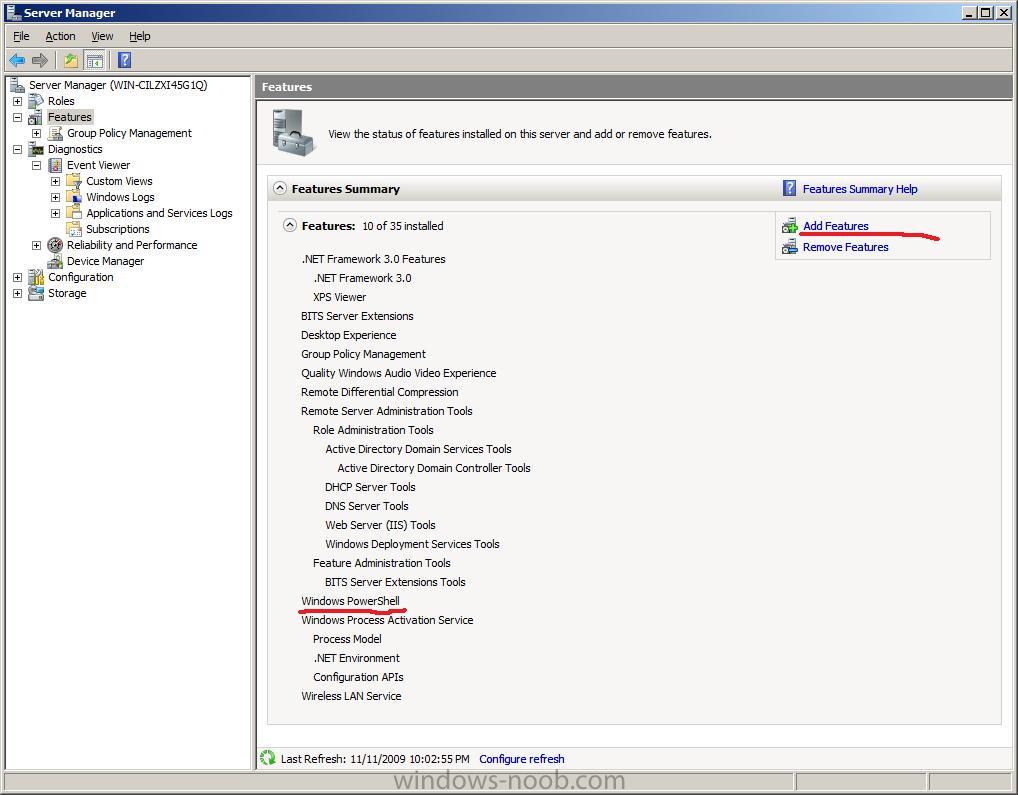Collapse the Features tree node

tap(18, 117)
